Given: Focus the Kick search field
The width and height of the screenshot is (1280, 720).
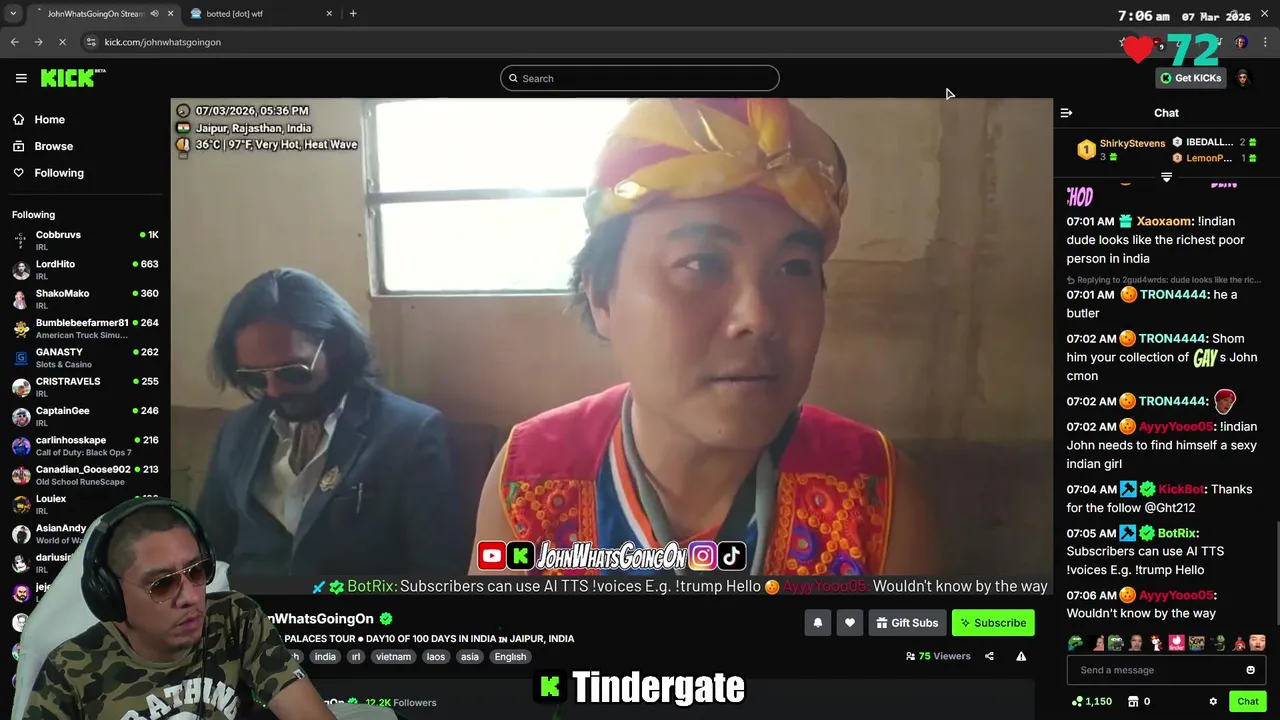Looking at the screenshot, I should coord(640,78).
